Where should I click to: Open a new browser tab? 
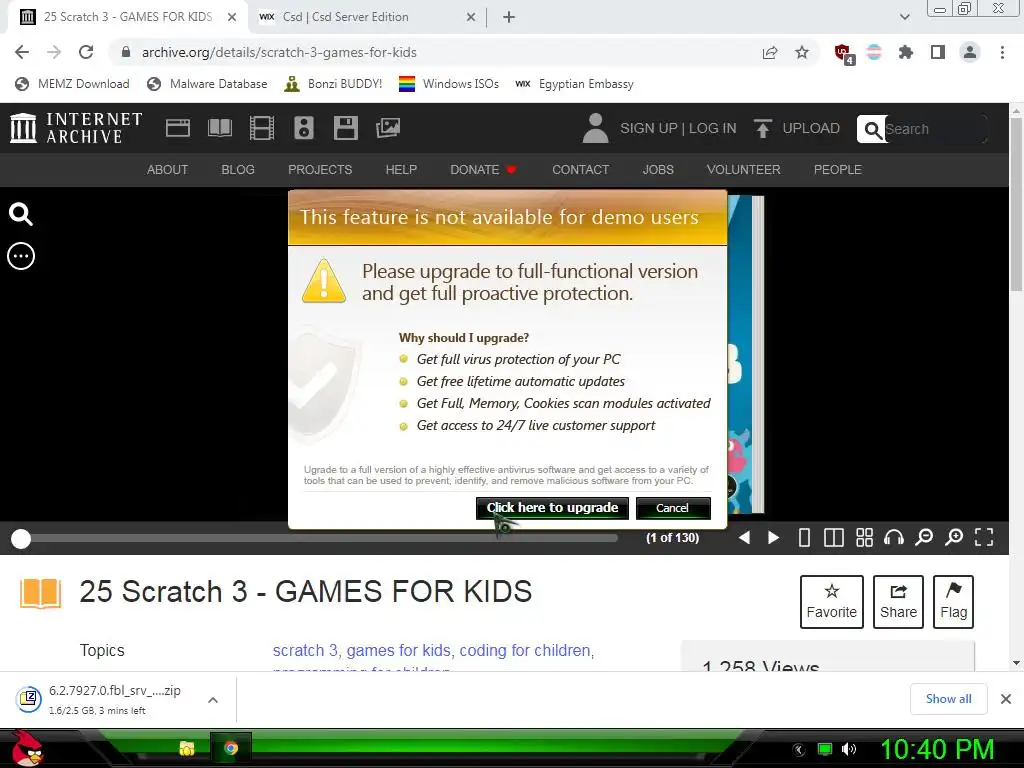[x=509, y=17]
